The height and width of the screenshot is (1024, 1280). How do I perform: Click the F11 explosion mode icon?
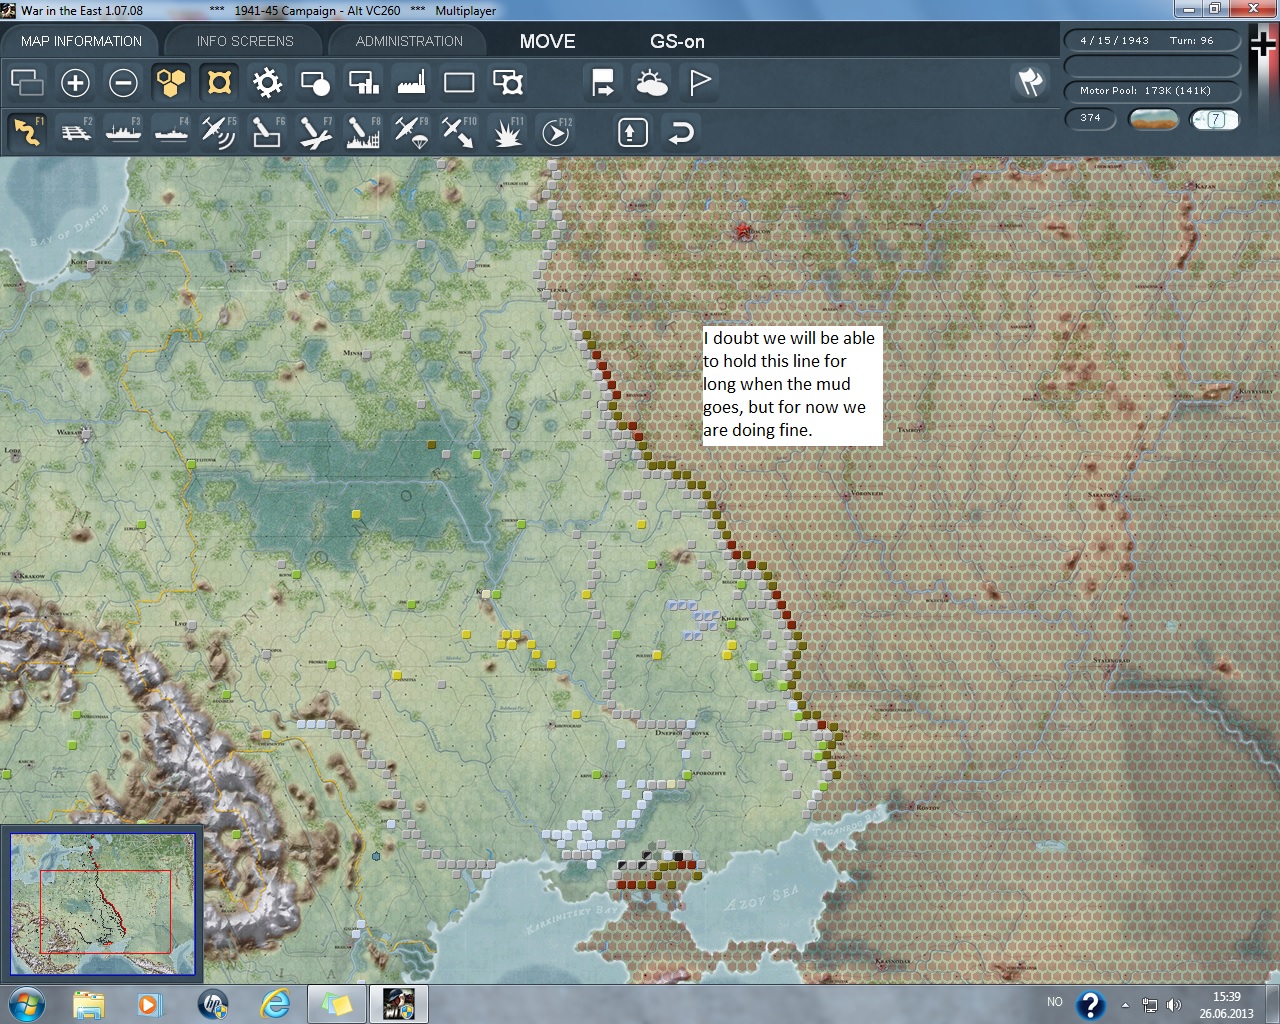tap(507, 132)
